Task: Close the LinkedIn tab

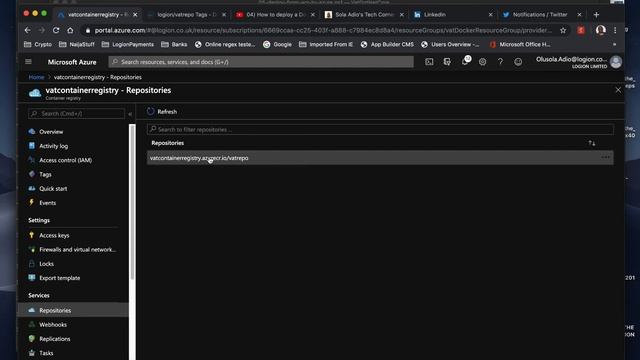Action: [490, 15]
